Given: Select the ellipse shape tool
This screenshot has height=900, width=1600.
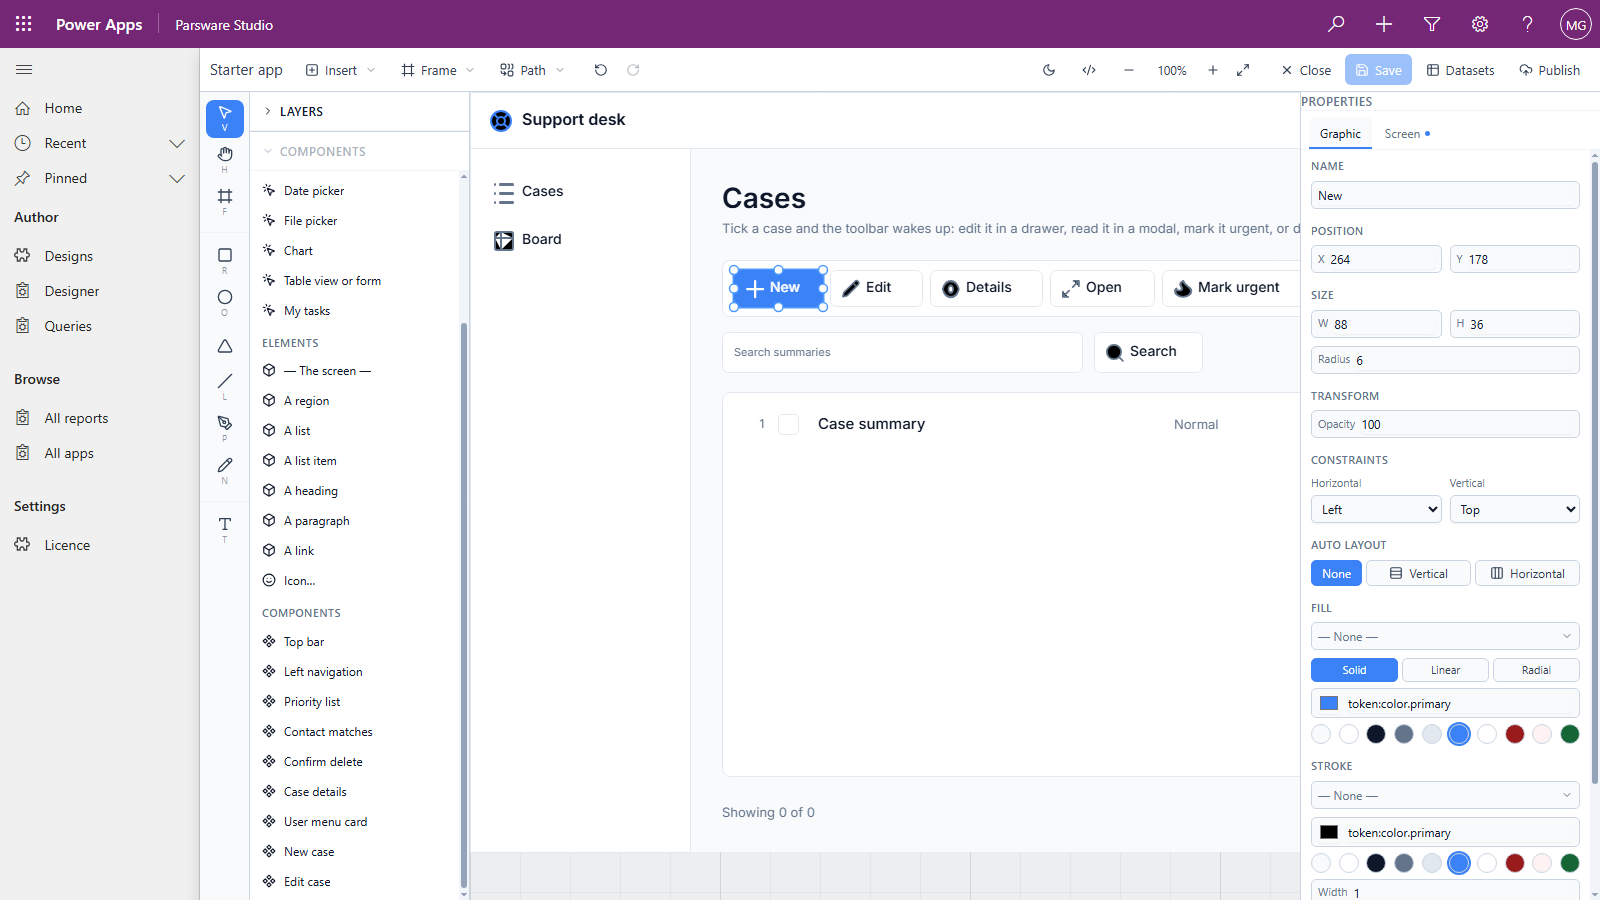Looking at the screenshot, I should tap(225, 302).
